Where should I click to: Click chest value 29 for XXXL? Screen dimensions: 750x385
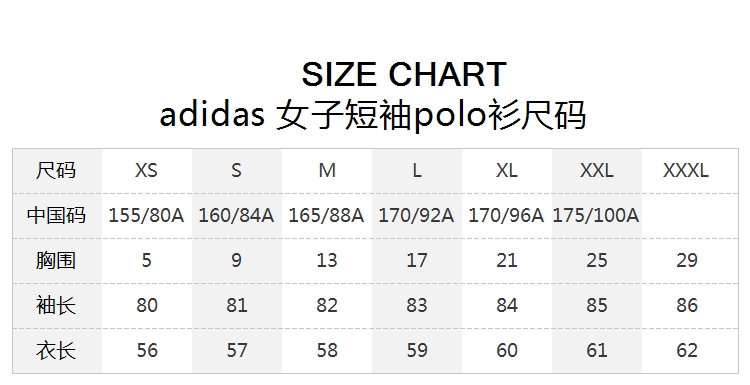coord(687,260)
